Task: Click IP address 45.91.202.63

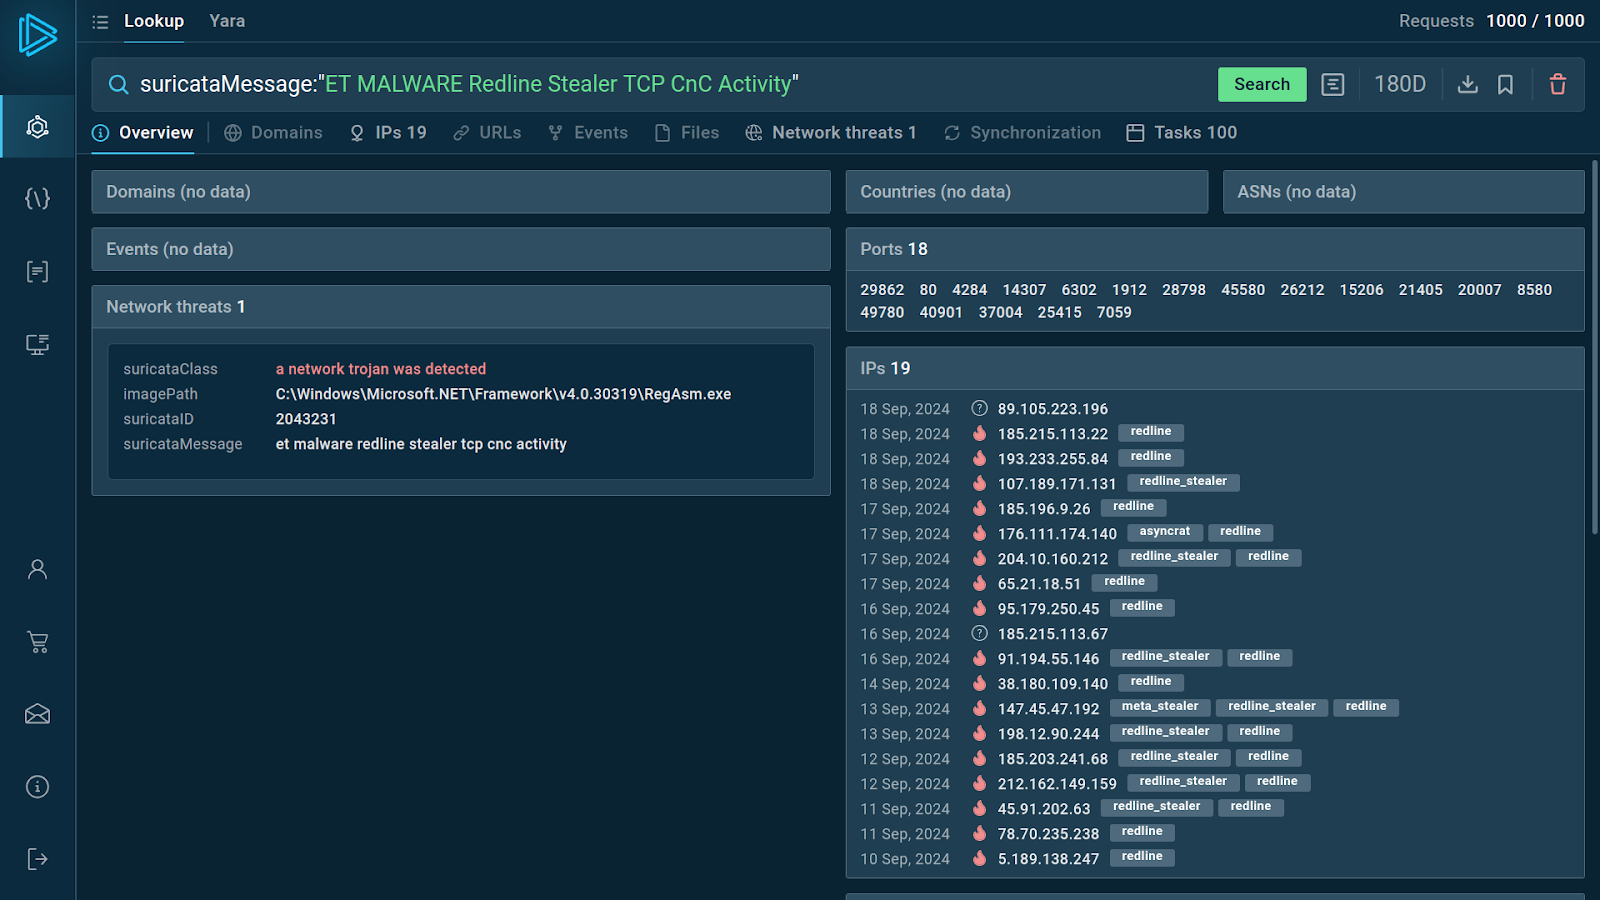Action: 1044,809
